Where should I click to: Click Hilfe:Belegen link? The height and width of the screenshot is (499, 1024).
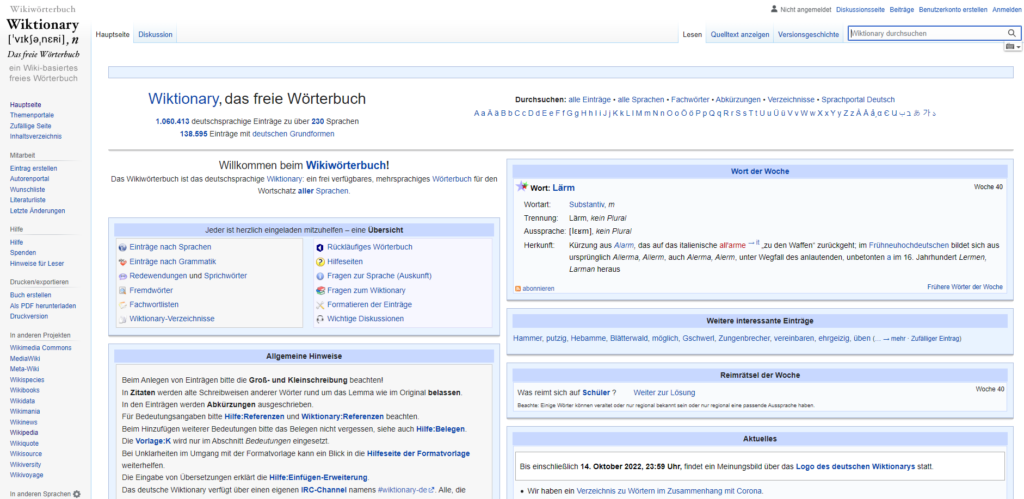(441, 428)
